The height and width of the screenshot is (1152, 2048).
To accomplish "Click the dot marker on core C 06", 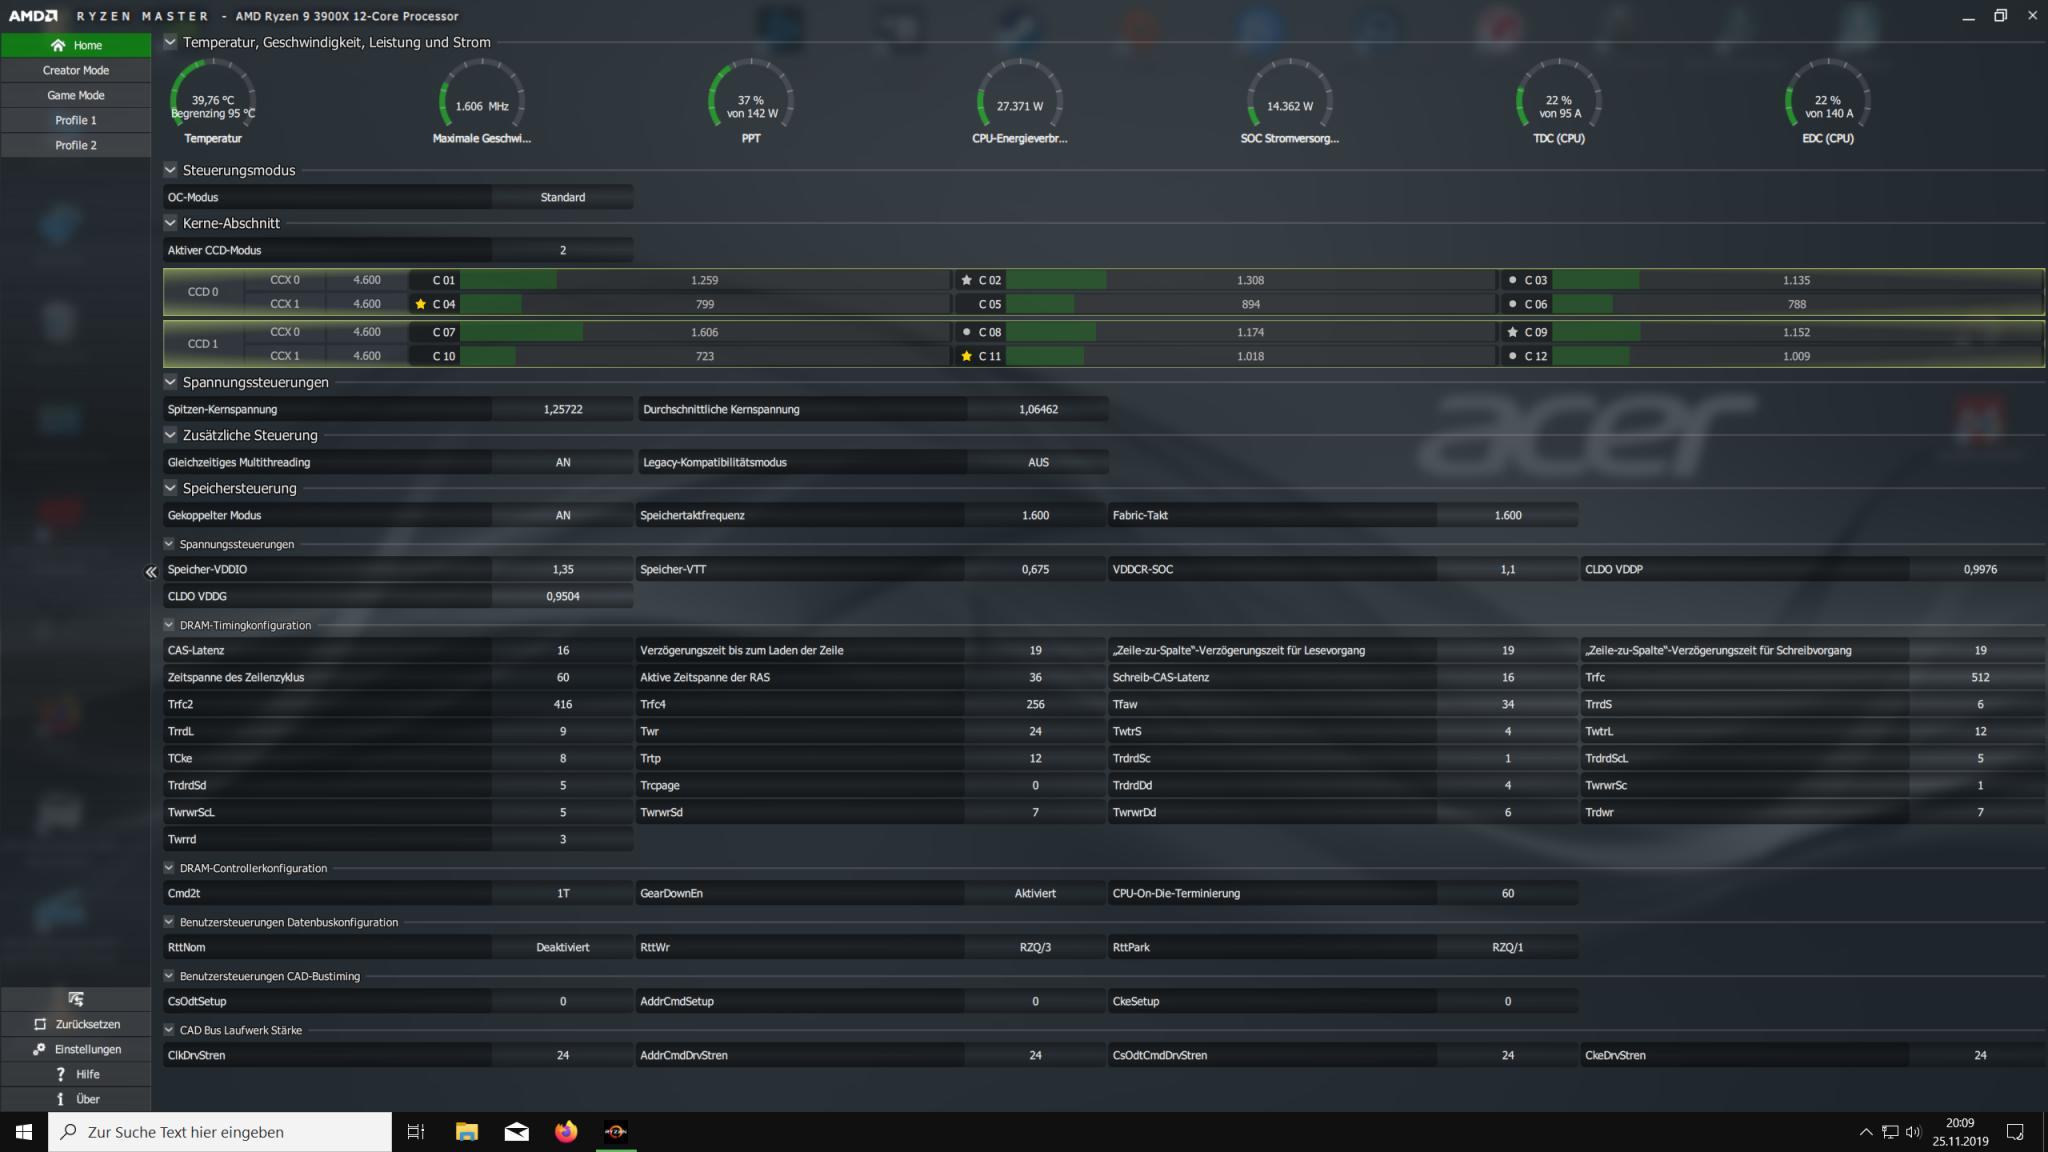I will pyautogui.click(x=1512, y=304).
